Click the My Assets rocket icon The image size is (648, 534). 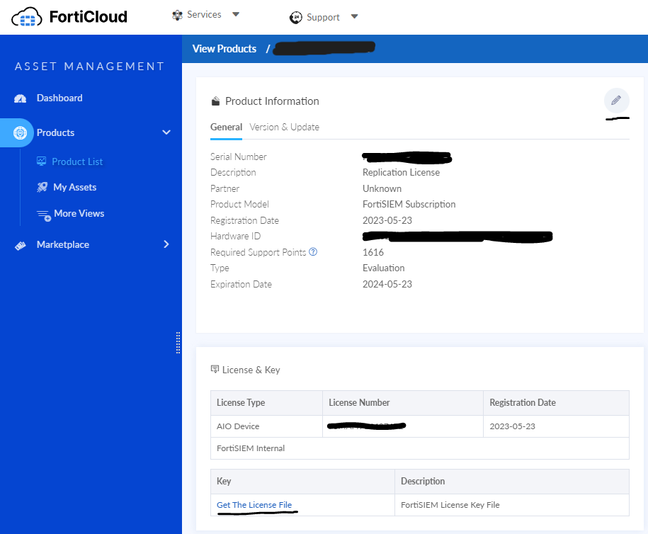(42, 187)
